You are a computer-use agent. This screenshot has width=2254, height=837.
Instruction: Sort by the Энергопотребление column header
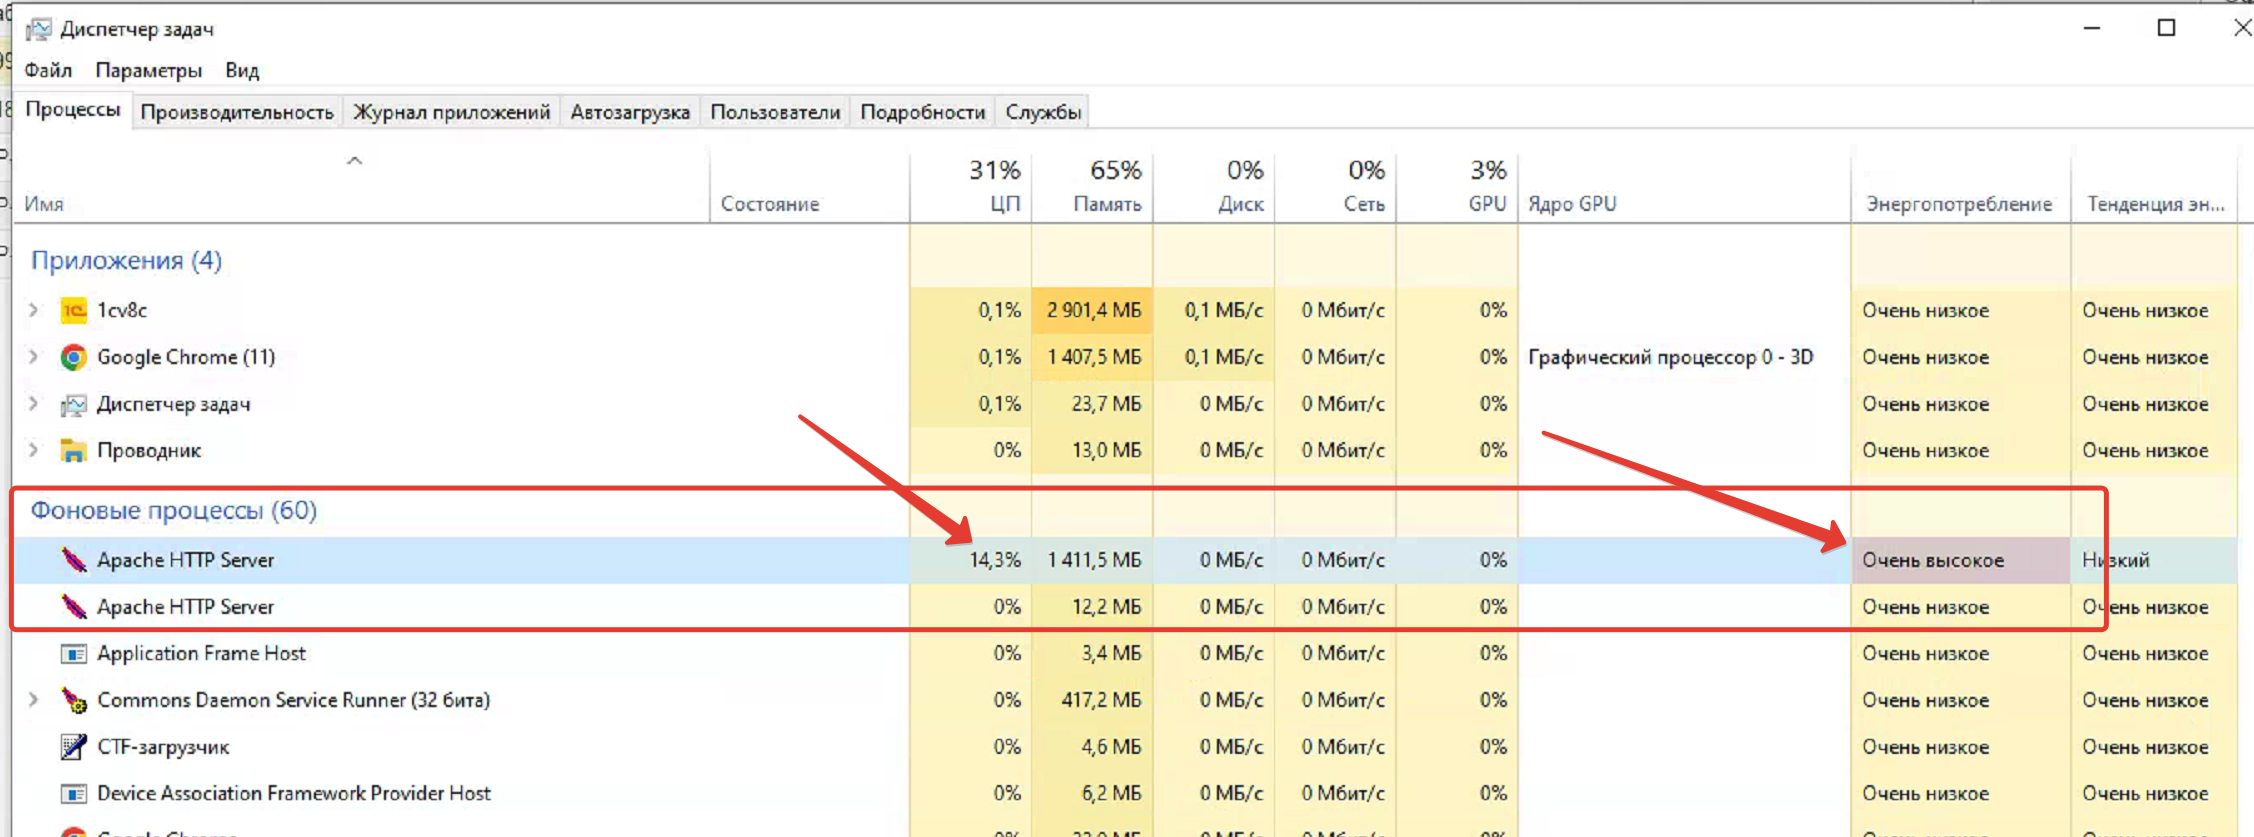point(1958,203)
